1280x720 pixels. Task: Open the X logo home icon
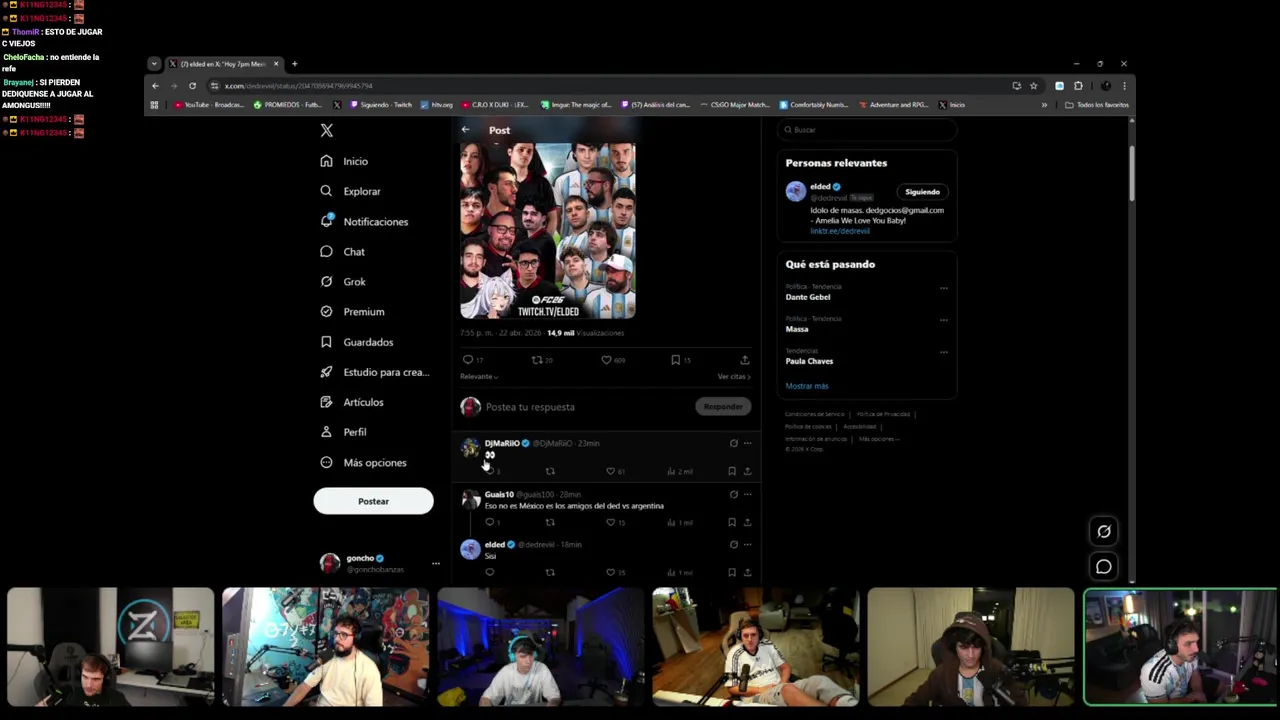tap(326, 130)
